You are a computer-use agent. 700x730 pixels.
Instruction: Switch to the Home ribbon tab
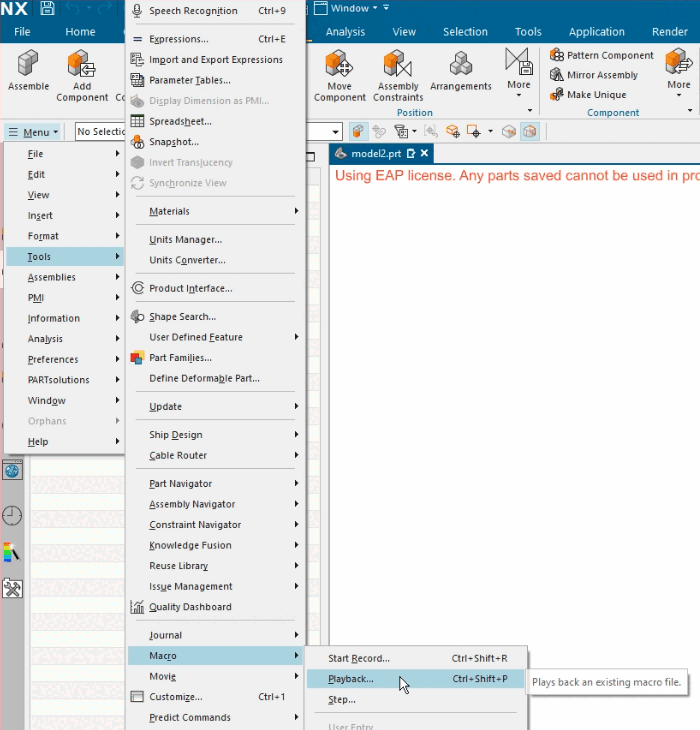[x=80, y=32]
